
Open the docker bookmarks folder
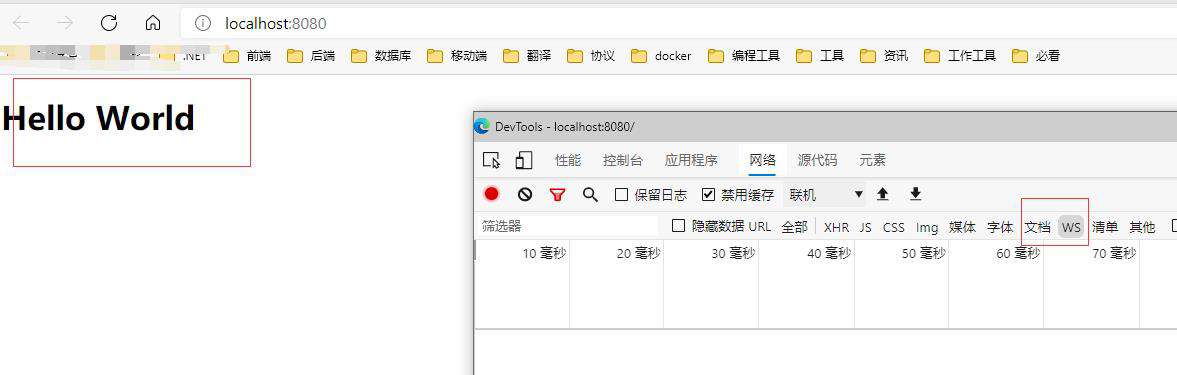(661, 56)
